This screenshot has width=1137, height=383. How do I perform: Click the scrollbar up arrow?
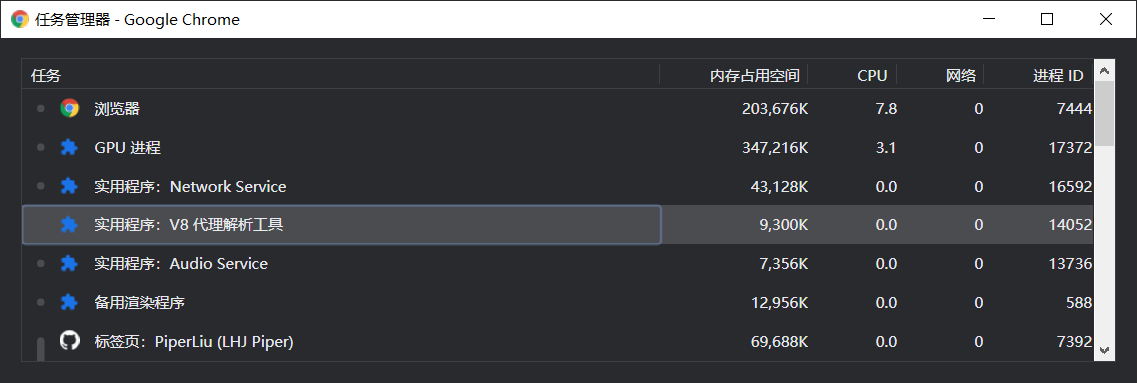click(x=1104, y=70)
